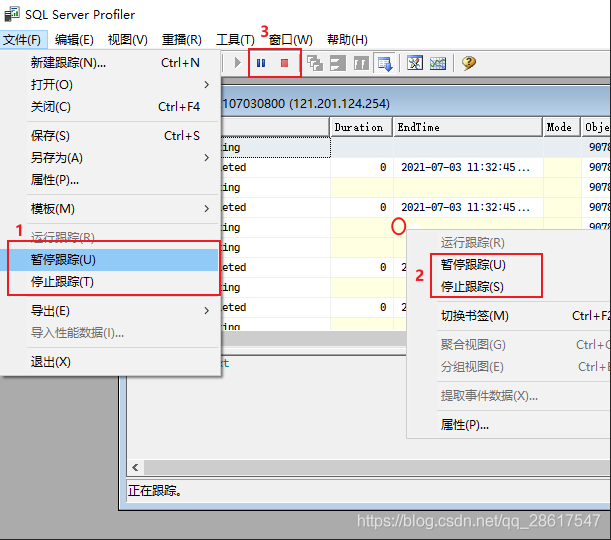
Task: Expand the 打开(O) submenu
Action: [x=111, y=85]
